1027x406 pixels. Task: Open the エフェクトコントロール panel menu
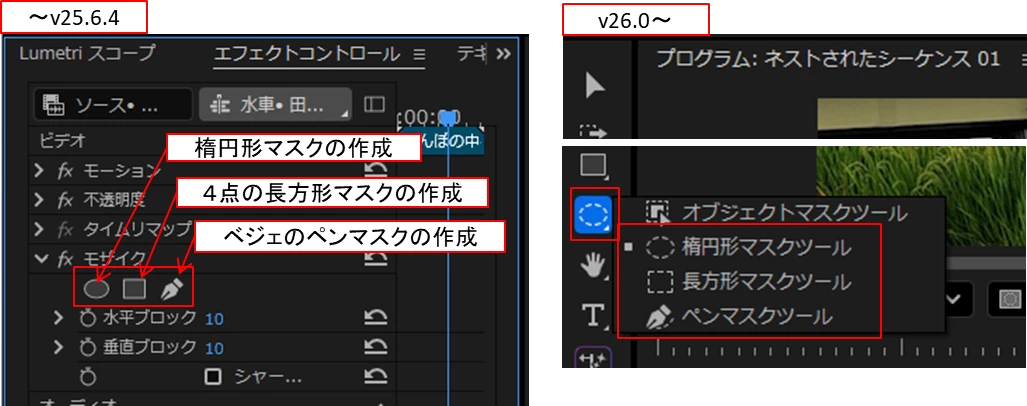point(419,54)
